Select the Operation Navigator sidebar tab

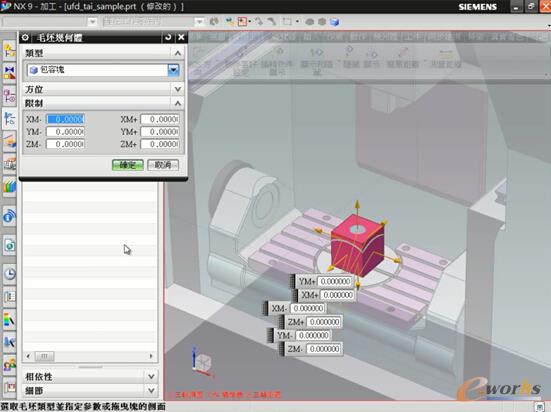[9, 119]
